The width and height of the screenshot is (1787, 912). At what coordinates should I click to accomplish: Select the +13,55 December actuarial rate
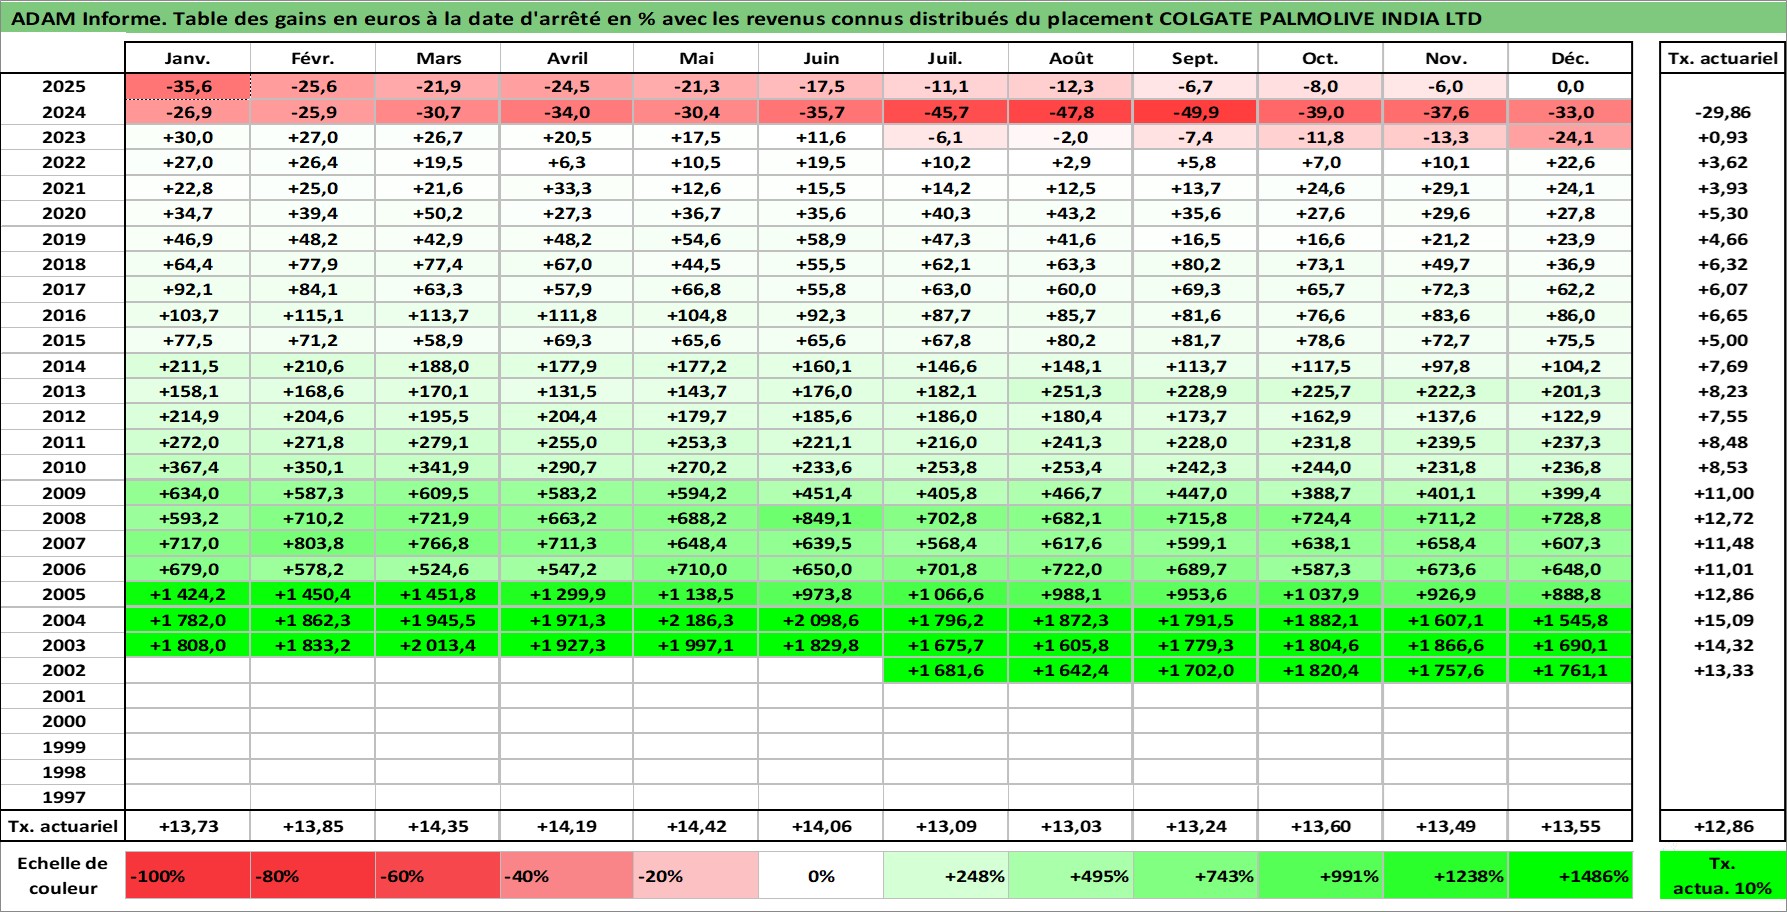pyautogui.click(x=1570, y=826)
